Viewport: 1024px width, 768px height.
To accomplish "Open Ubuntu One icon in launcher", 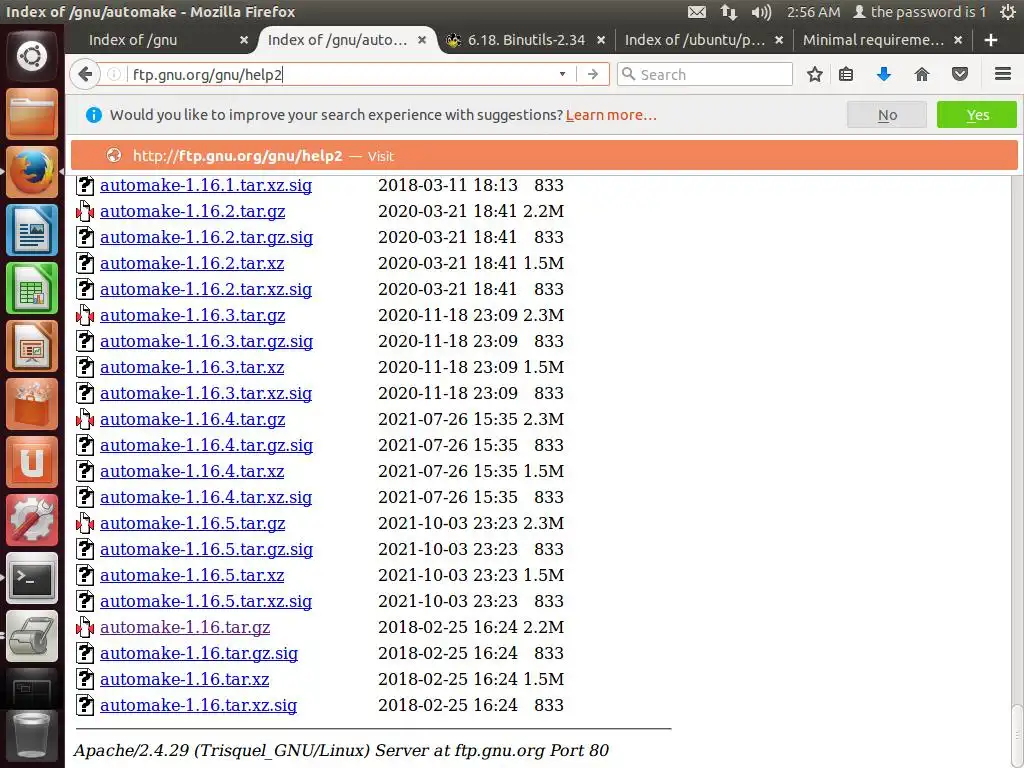I will coord(32,462).
